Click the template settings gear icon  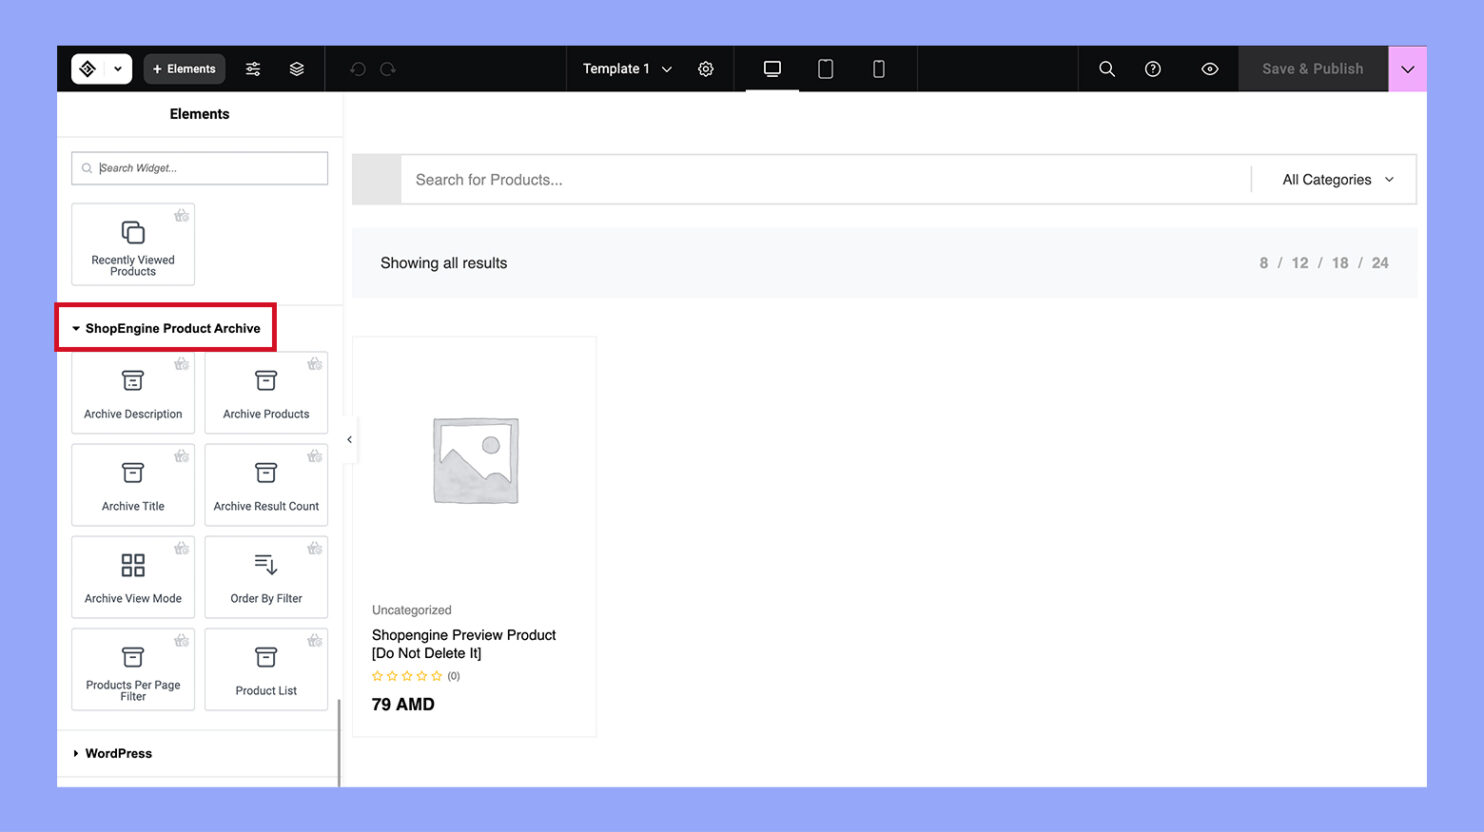706,69
